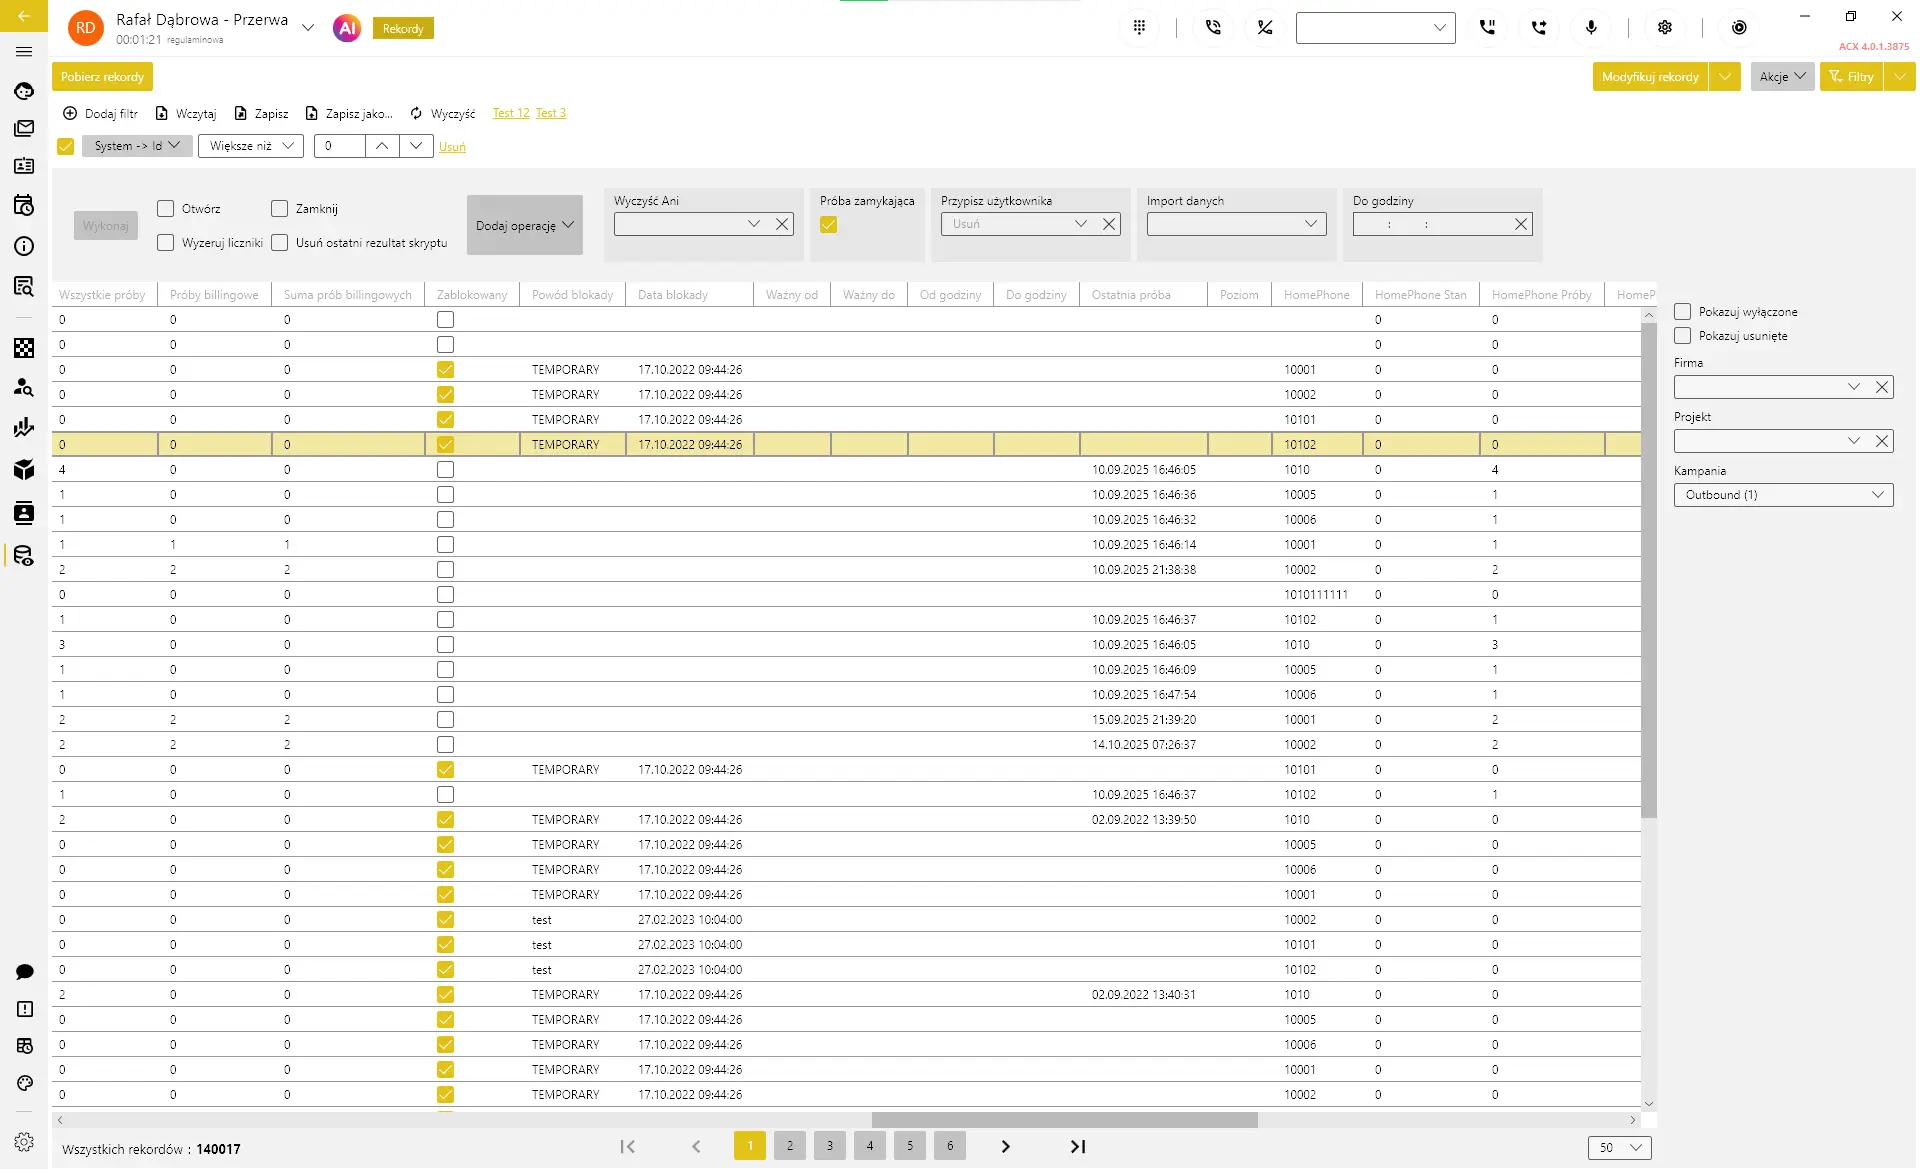The height and width of the screenshot is (1169, 1920).
Task: Open settings gear in top toolbar
Action: point(1665,28)
